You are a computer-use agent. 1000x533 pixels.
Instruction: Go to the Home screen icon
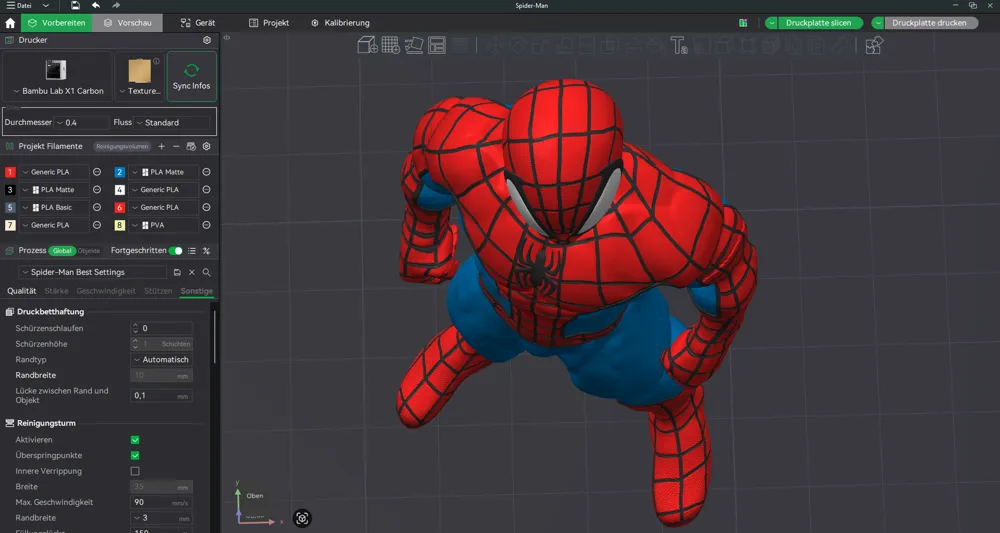pos(10,23)
